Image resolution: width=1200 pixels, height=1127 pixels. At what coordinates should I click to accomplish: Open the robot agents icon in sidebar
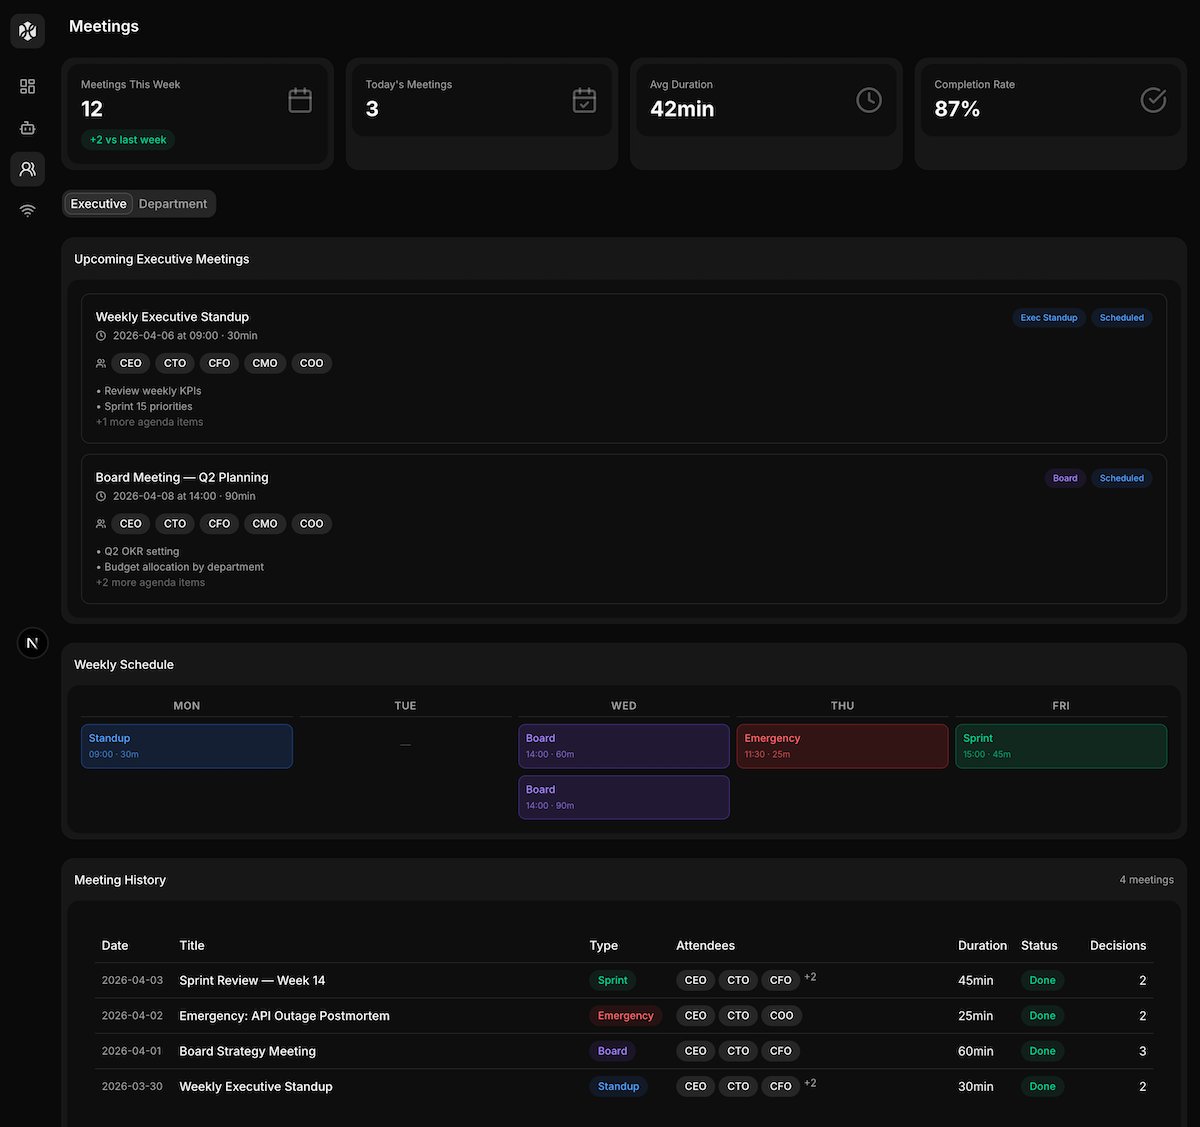pyautogui.click(x=28, y=128)
